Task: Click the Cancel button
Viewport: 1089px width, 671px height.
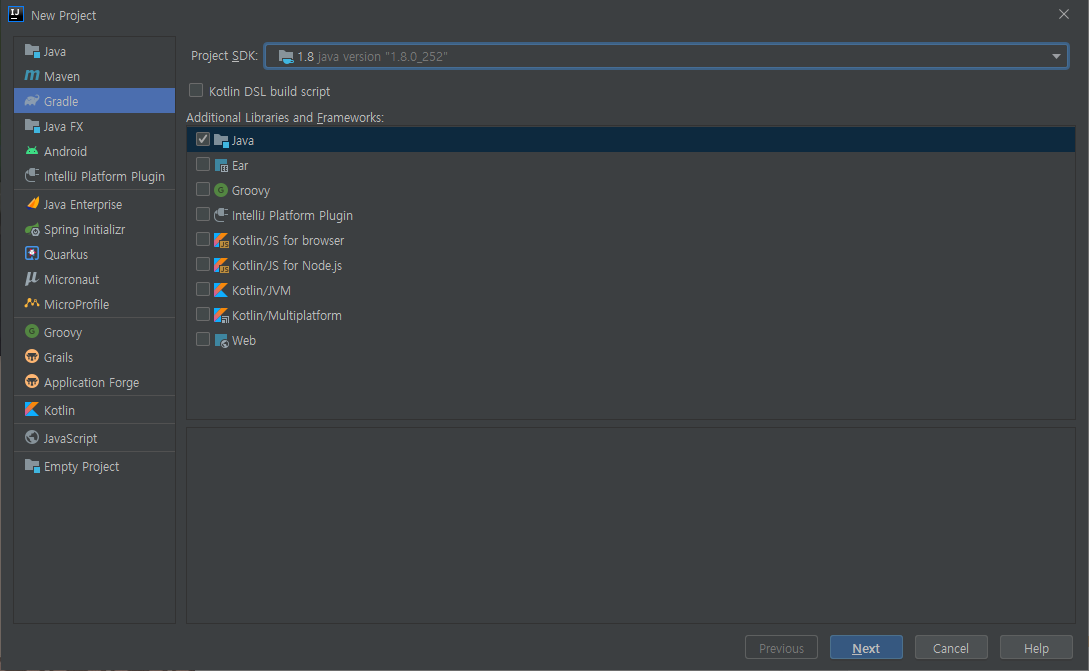Action: [951, 647]
